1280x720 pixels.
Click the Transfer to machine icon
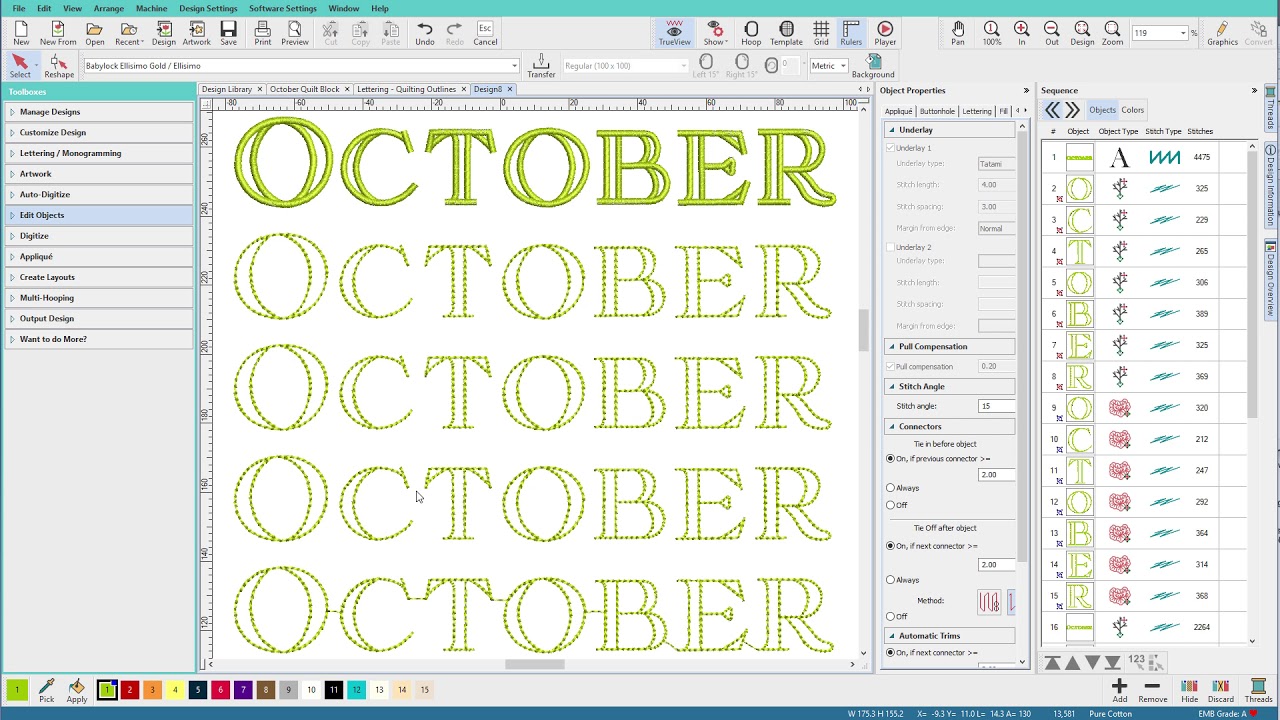pos(541,66)
